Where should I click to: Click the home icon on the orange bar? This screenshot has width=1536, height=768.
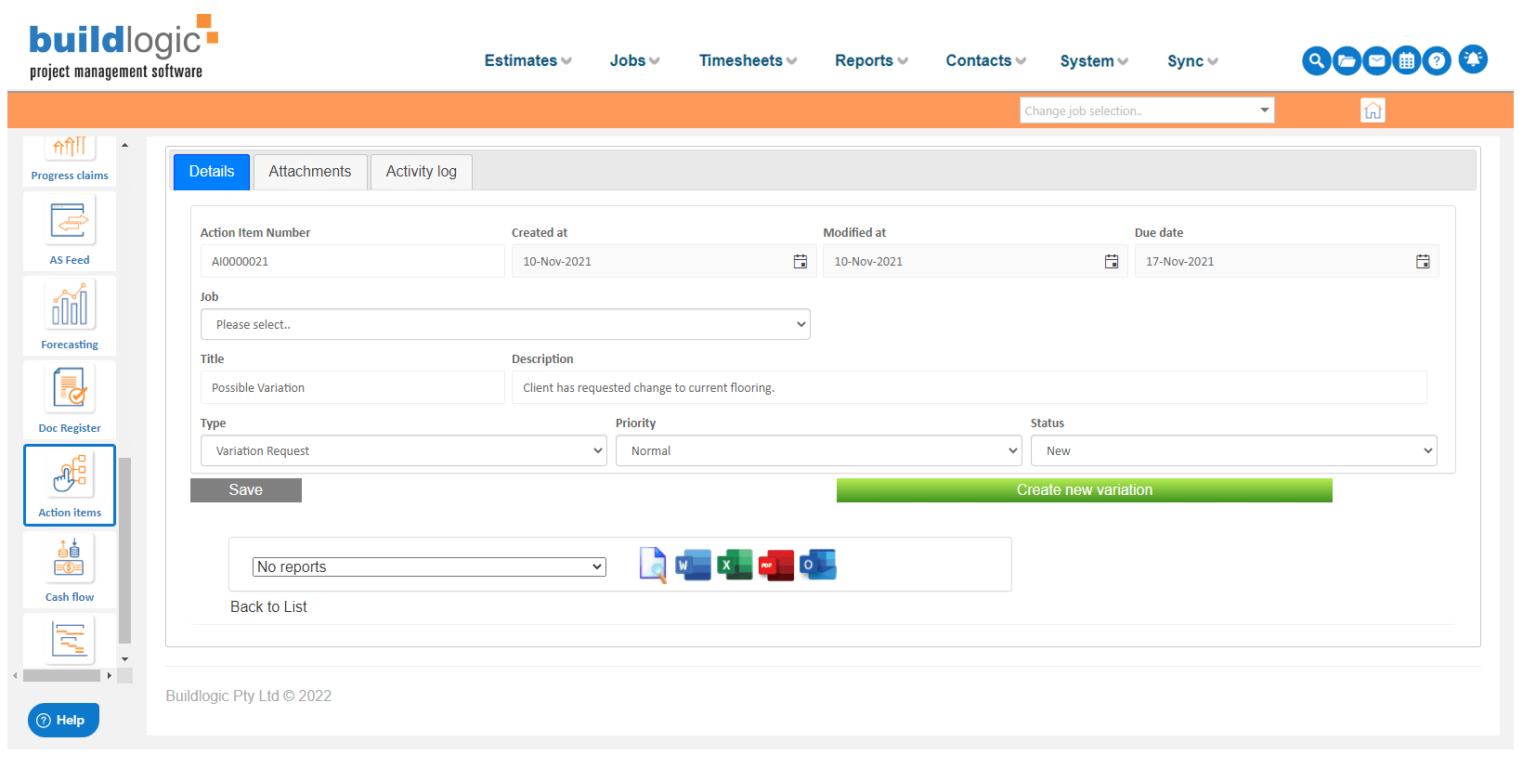pyautogui.click(x=1372, y=110)
